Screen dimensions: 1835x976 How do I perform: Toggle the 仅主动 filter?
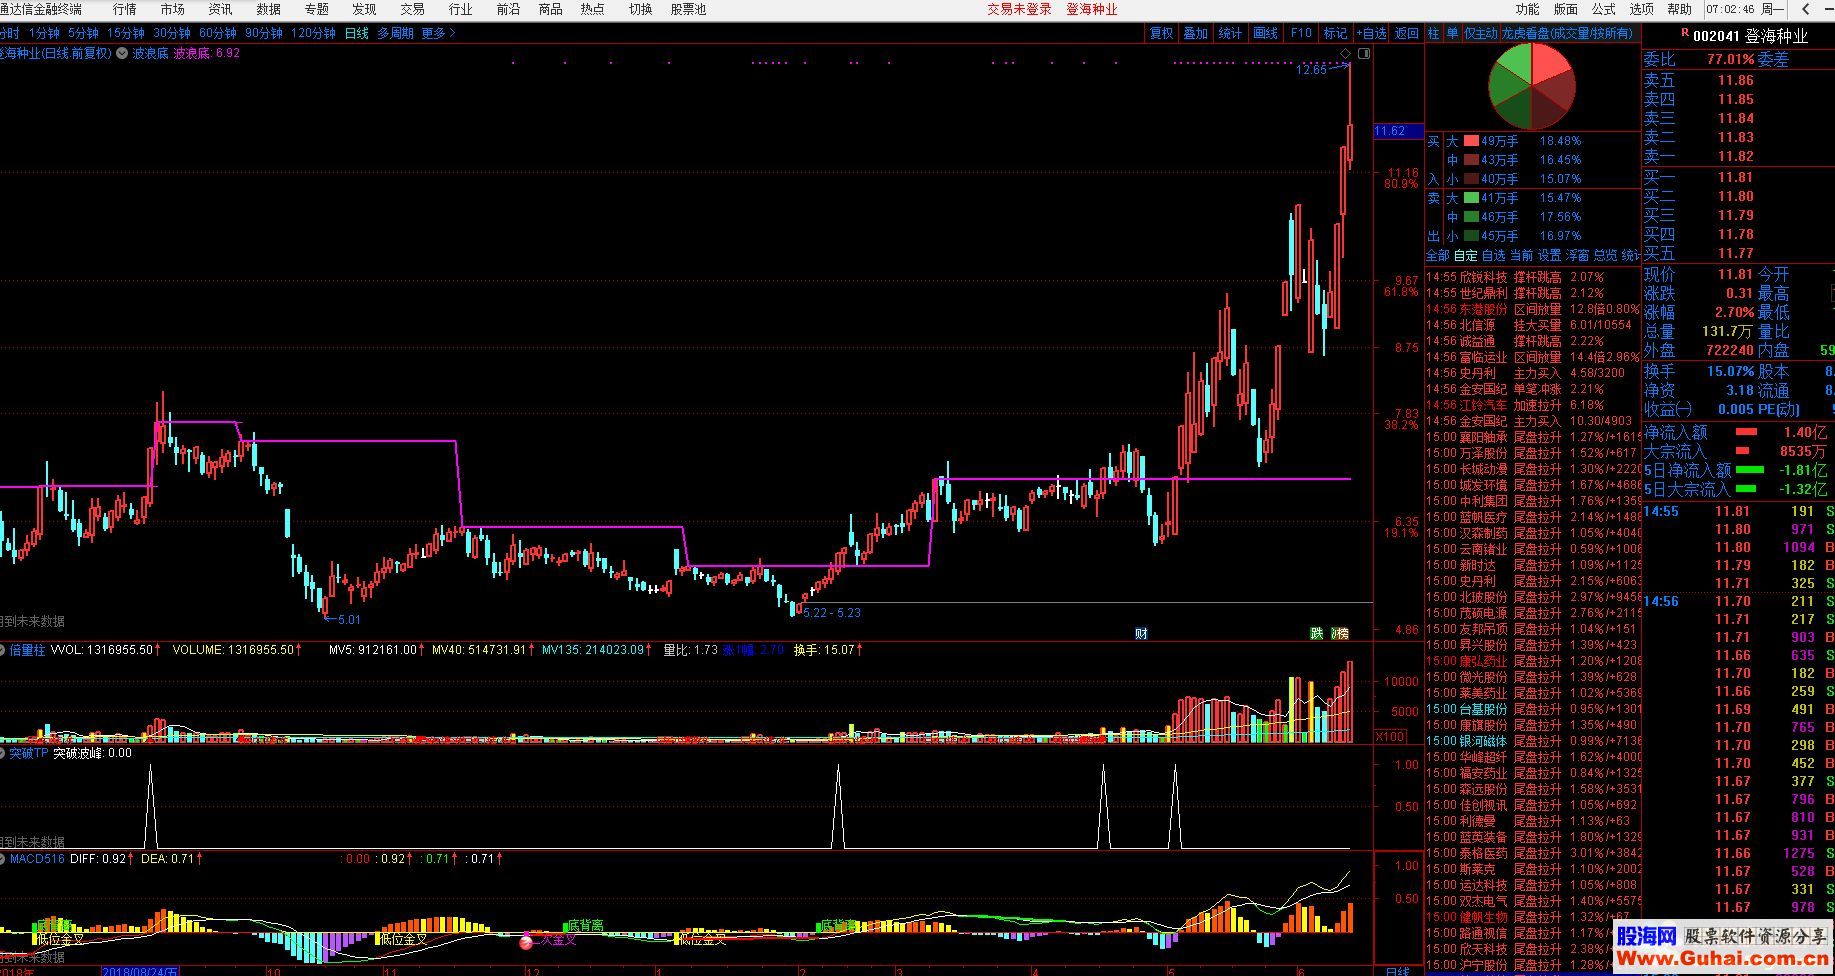[x=1481, y=33]
